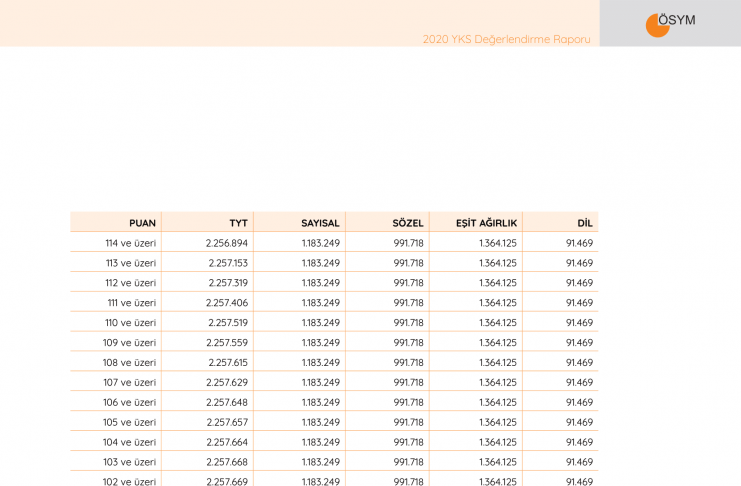Click DİL value in the 112 ve üzeri row

579,283
